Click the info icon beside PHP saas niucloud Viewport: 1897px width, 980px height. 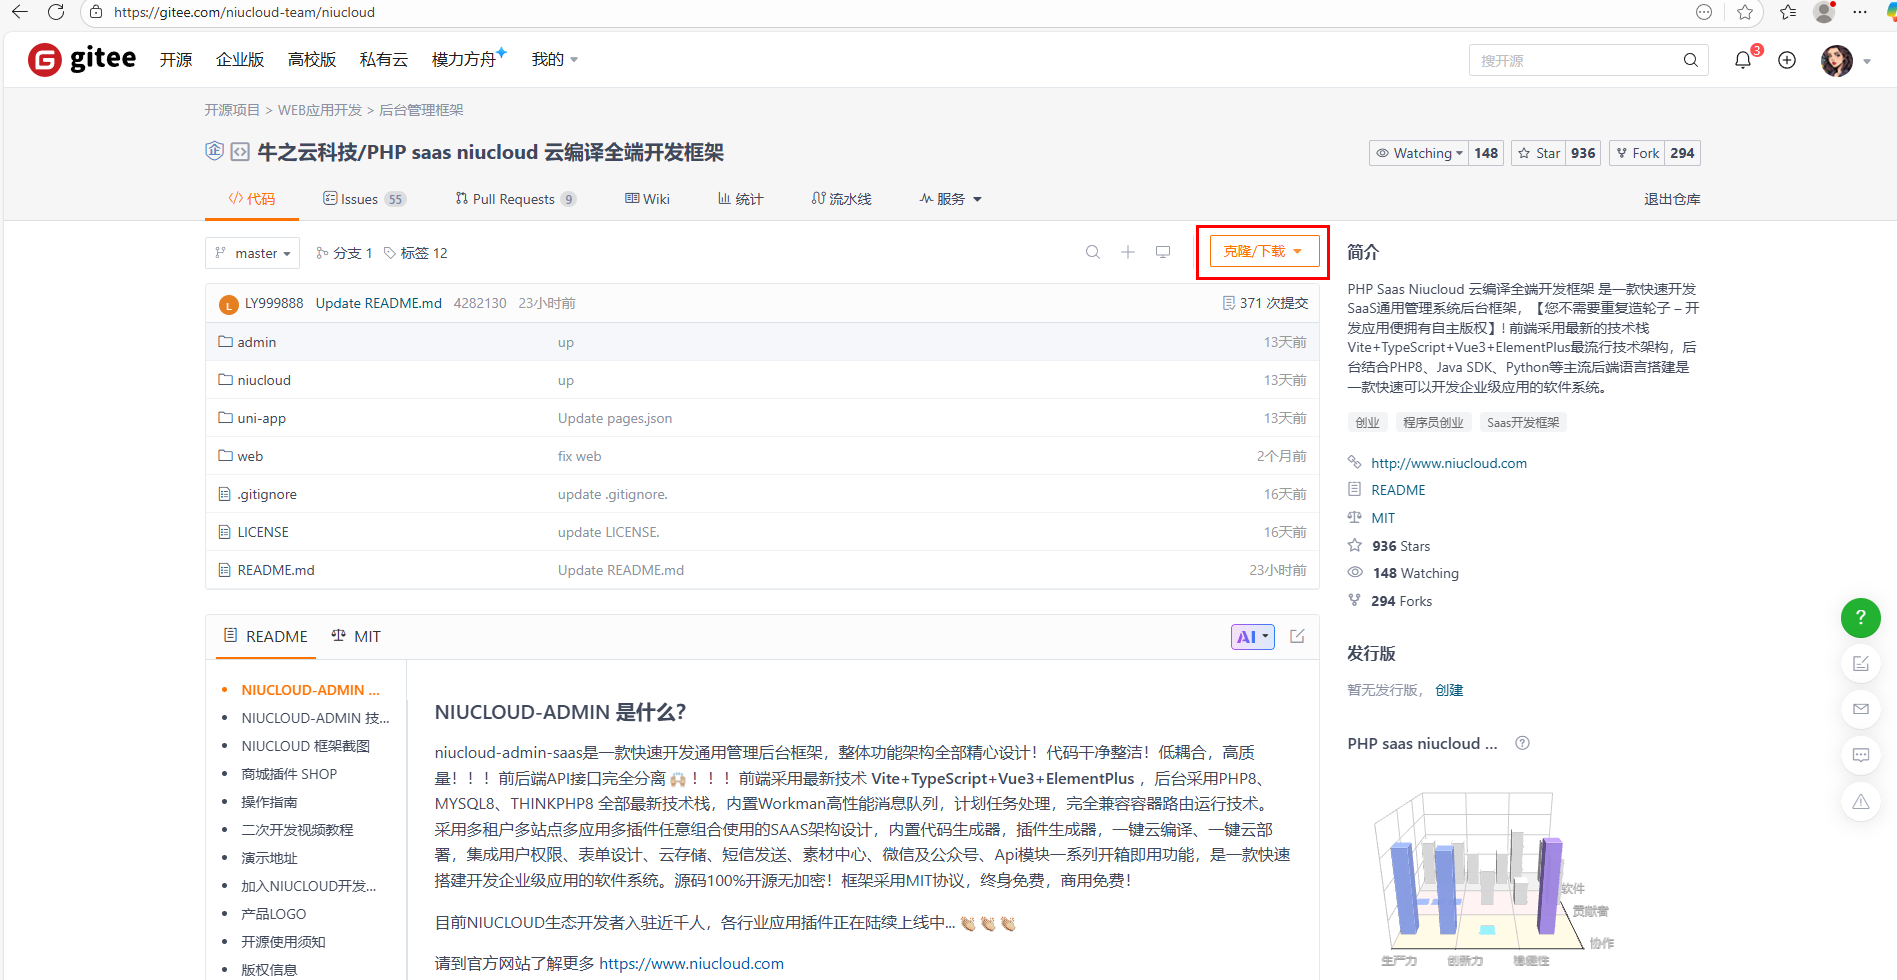click(1522, 744)
